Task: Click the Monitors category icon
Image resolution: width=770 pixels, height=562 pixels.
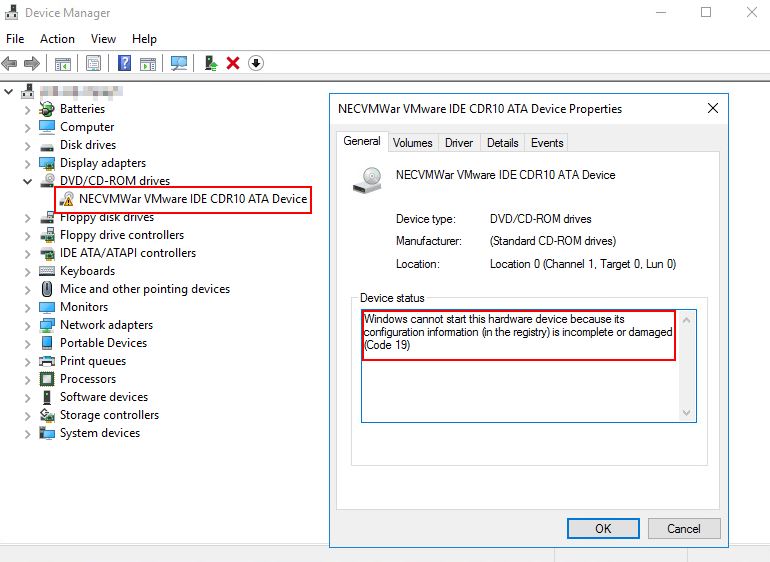Action: click(x=47, y=307)
